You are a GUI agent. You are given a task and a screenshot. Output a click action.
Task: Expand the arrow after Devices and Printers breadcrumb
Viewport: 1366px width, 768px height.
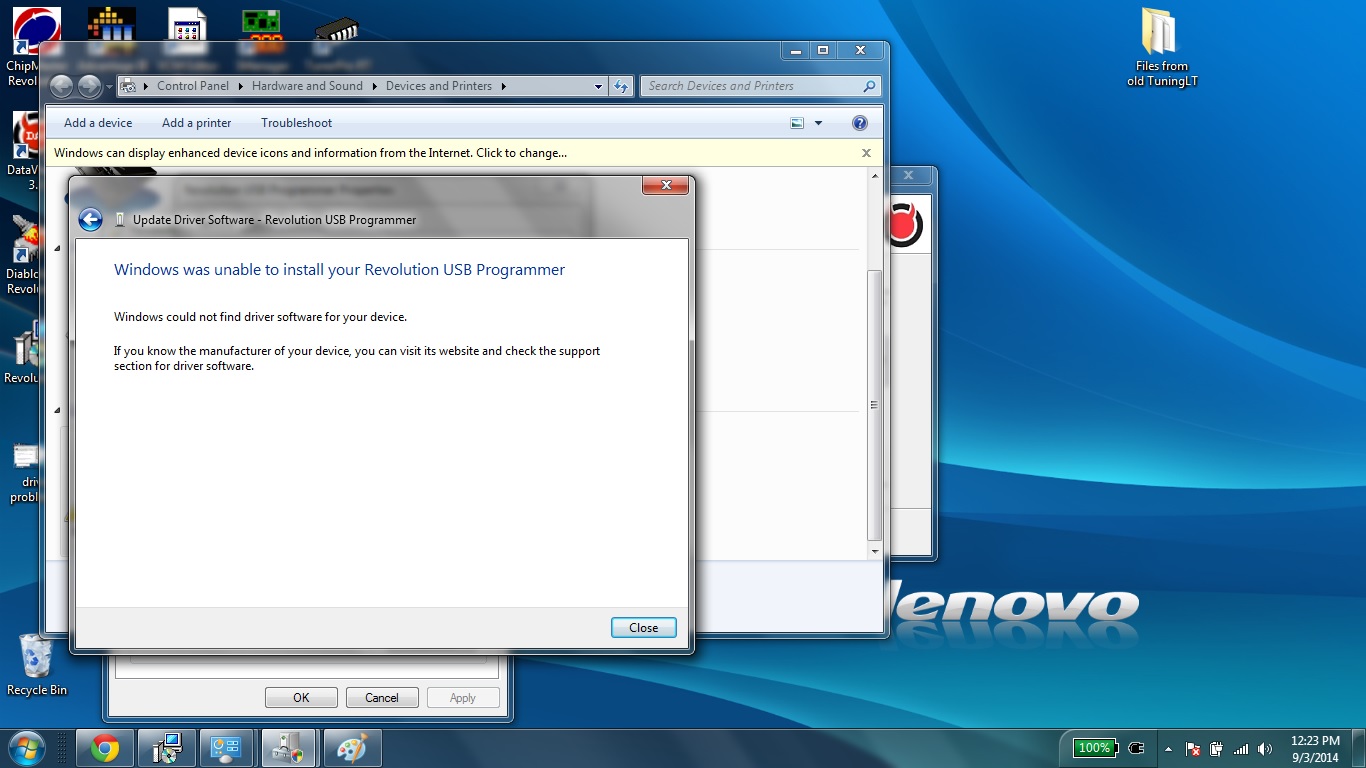coord(504,86)
